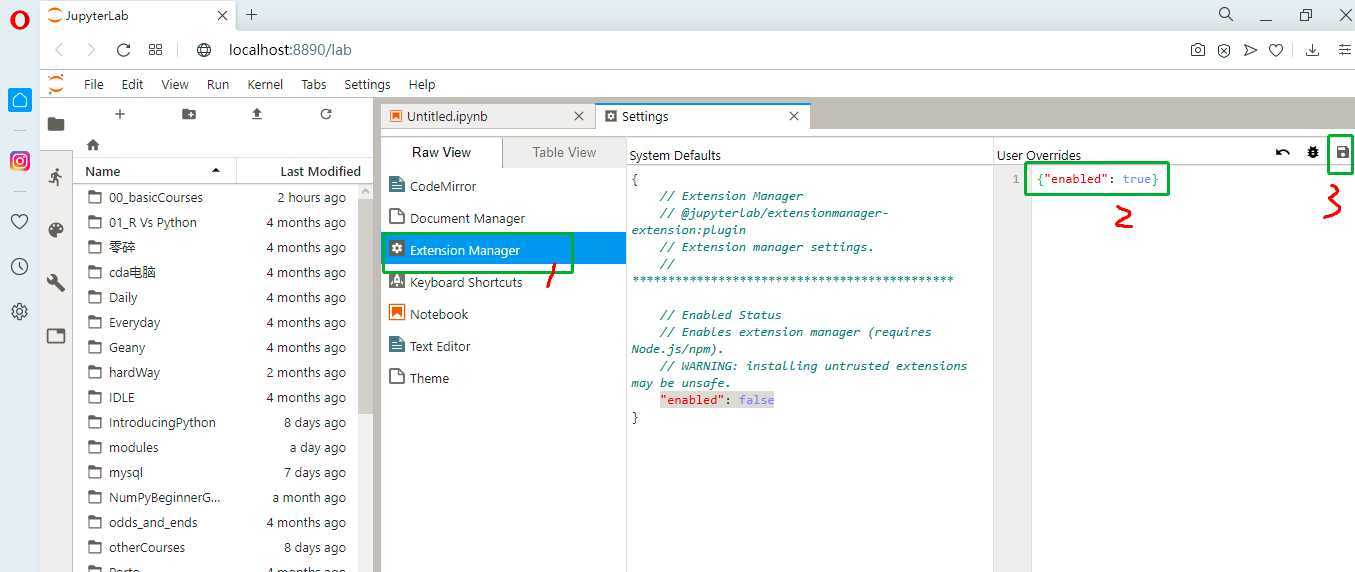This screenshot has width=1355, height=572.
Task: Select the Daily folder
Action: (x=217, y=297)
